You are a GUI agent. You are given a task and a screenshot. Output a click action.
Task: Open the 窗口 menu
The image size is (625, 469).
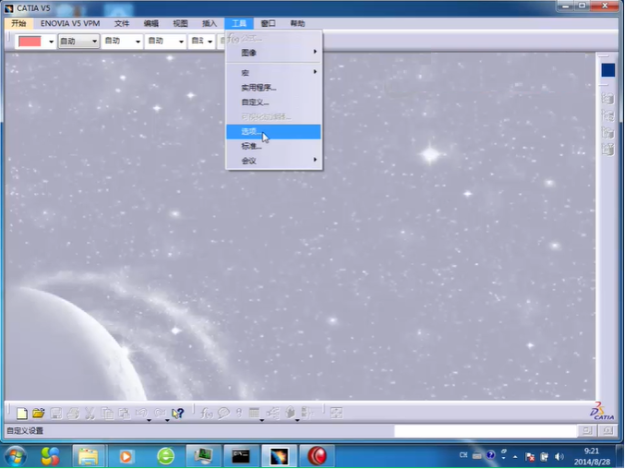click(268, 24)
